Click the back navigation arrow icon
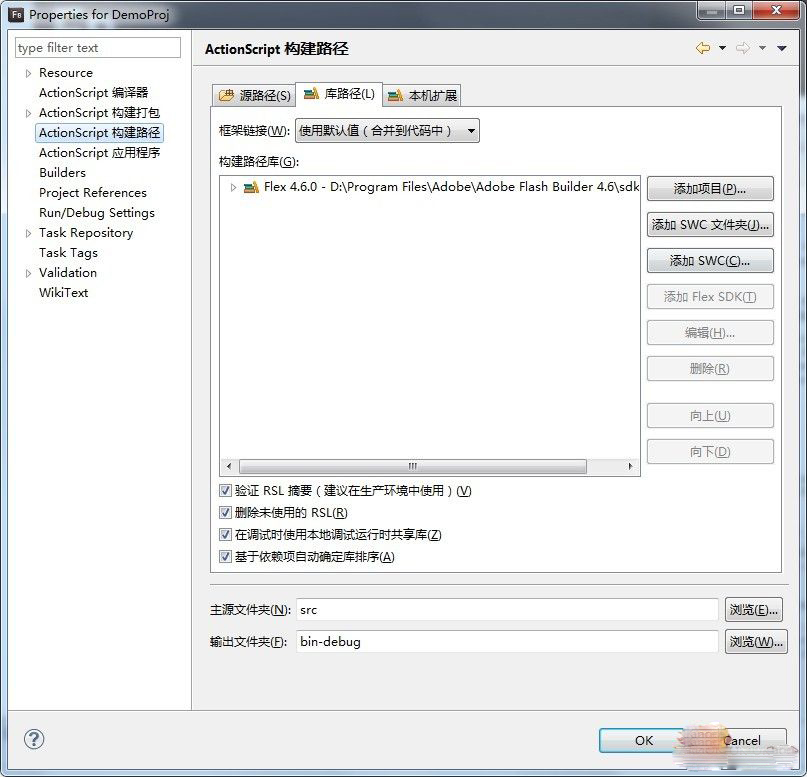Screen dimensions: 807x777 (703, 48)
